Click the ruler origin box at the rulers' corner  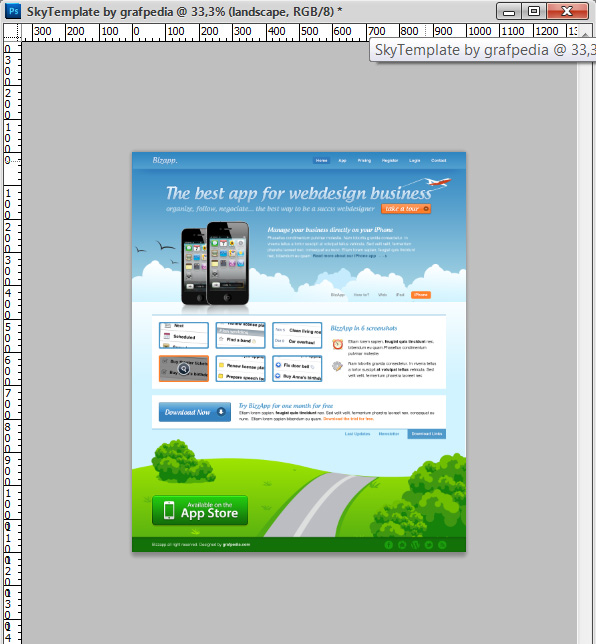(x=12, y=32)
